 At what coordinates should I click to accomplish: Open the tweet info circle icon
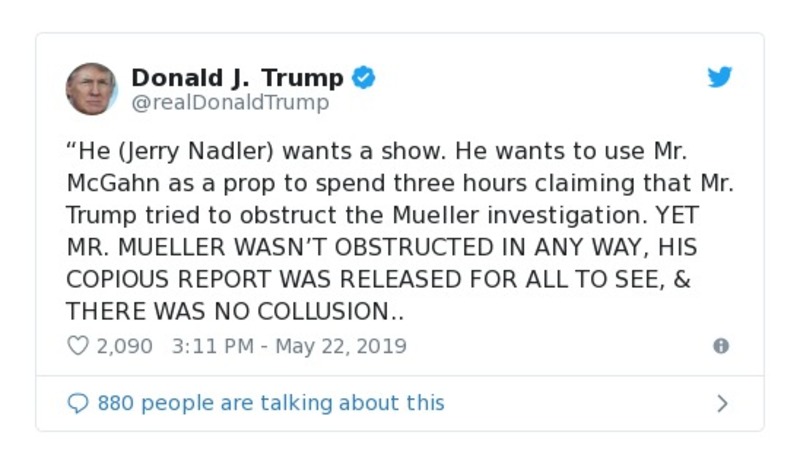click(x=720, y=346)
